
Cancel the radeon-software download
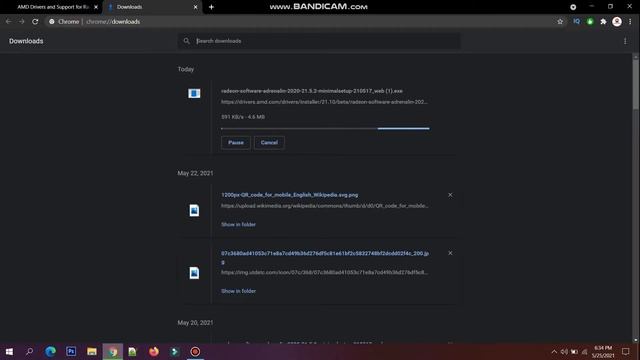click(x=269, y=142)
